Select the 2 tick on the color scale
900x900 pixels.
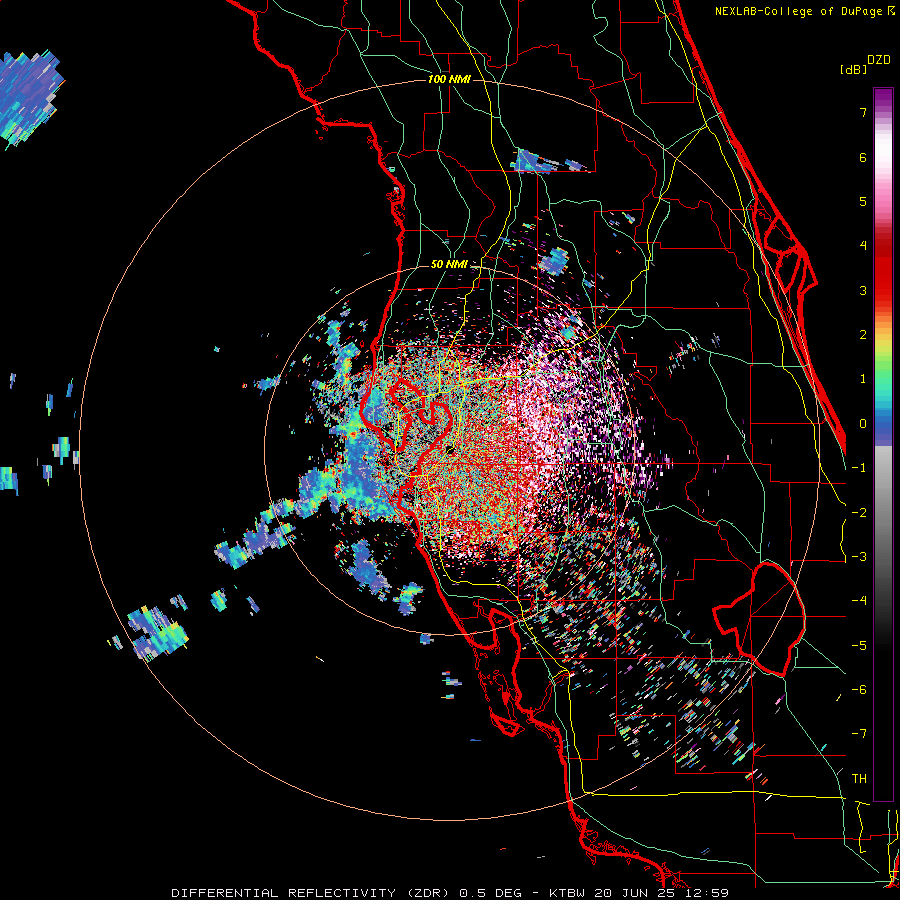pyautogui.click(x=863, y=335)
